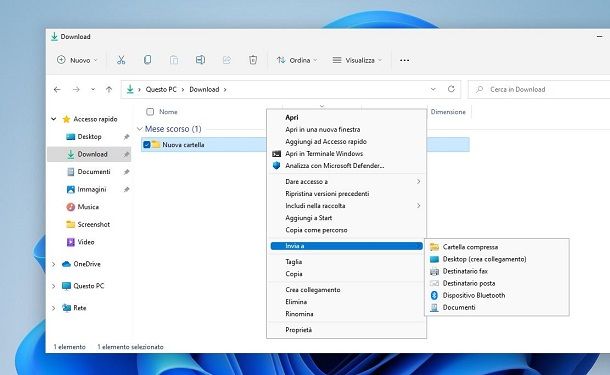Click the Copy icon in toolbar

tap(147, 60)
